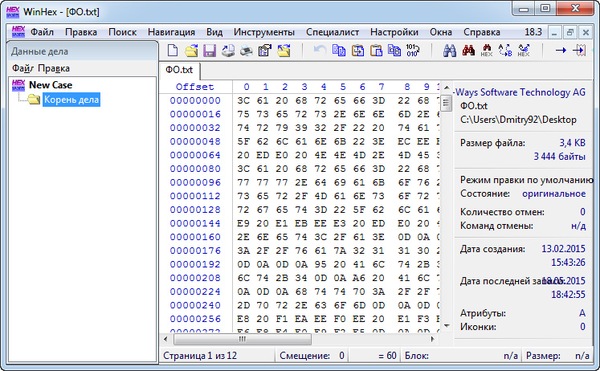Click offset row 00000256
Viewport: 600px width, 371px height.
click(x=195, y=319)
